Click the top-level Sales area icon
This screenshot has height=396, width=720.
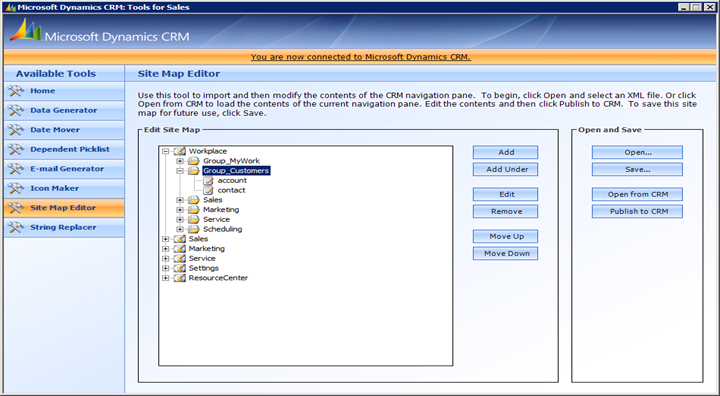click(x=180, y=239)
